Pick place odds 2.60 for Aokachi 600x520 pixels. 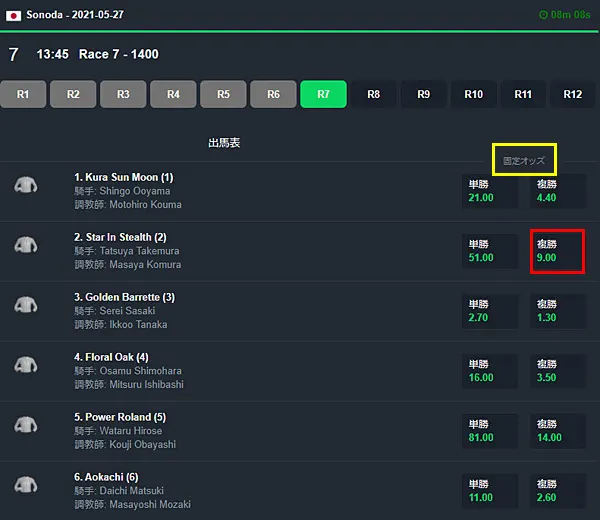click(x=557, y=491)
